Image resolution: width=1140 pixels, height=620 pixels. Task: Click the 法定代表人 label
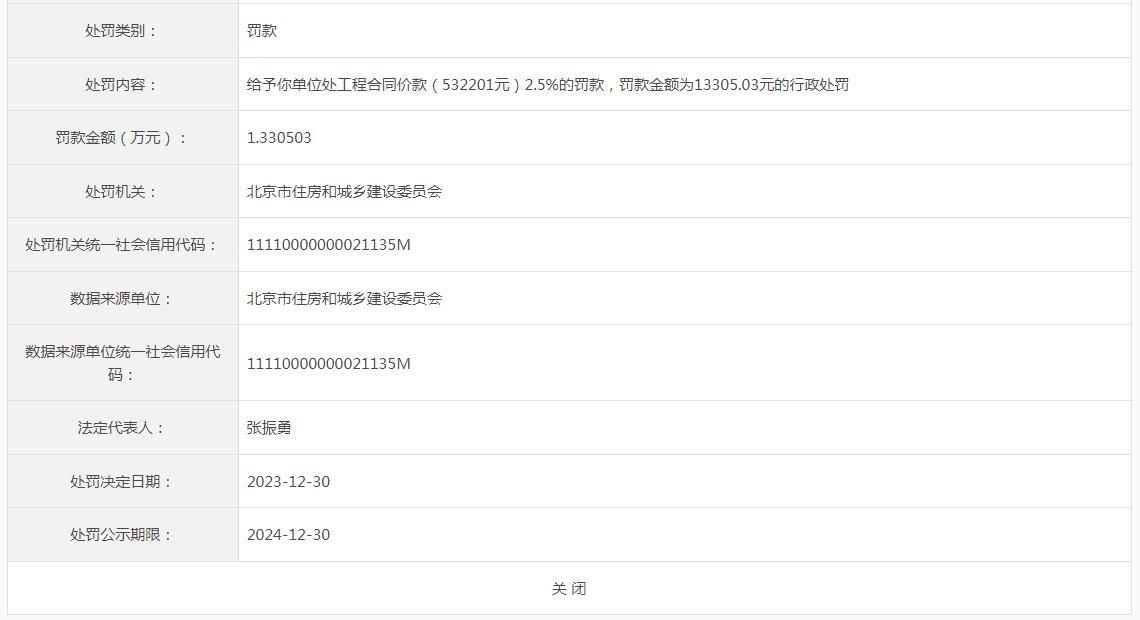pyautogui.click(x=121, y=427)
